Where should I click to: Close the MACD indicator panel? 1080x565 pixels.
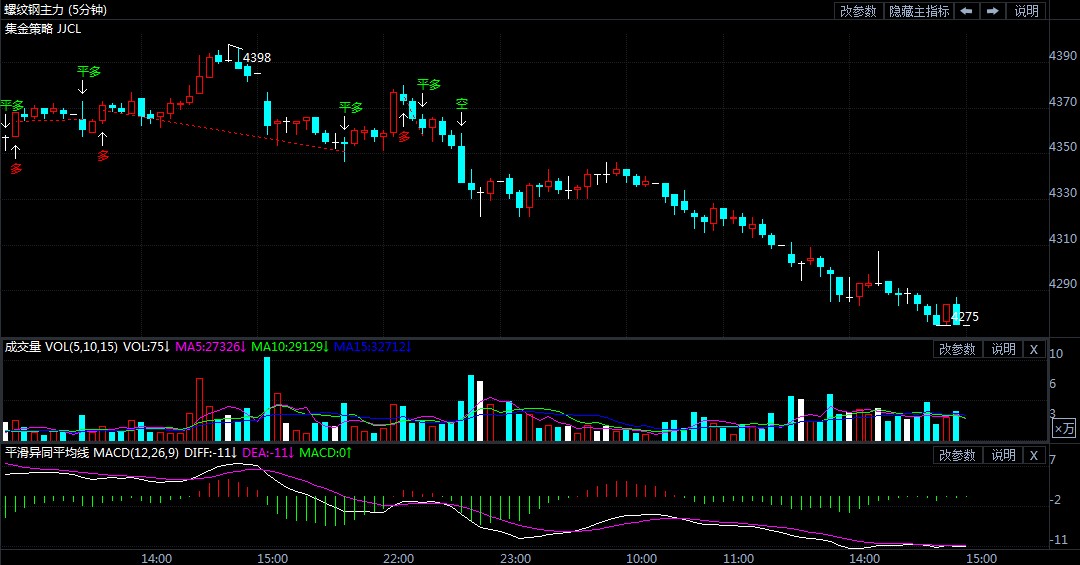(1034, 455)
